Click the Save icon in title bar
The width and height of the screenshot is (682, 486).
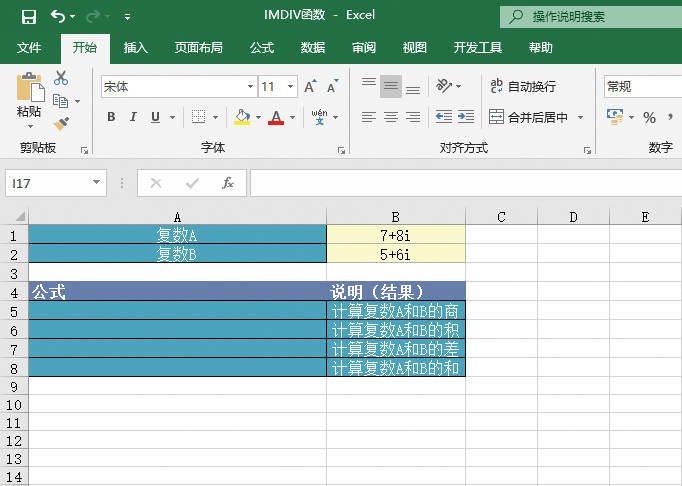pyautogui.click(x=28, y=17)
